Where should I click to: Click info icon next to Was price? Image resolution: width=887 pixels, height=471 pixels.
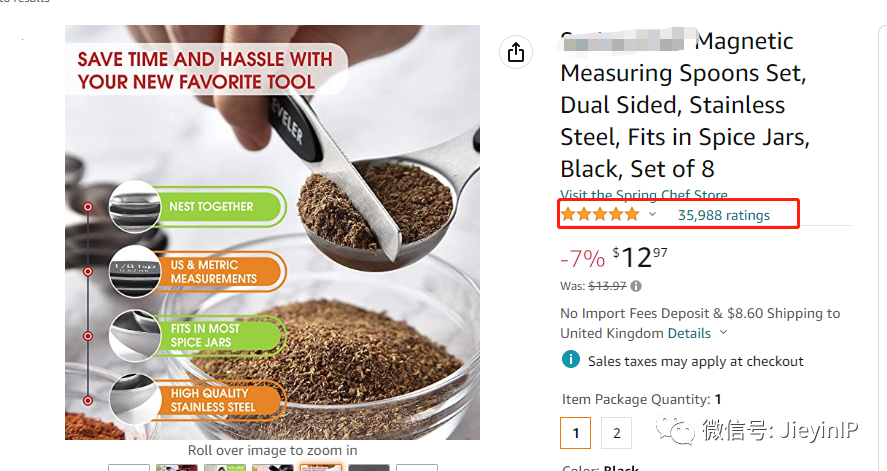[x=636, y=286]
